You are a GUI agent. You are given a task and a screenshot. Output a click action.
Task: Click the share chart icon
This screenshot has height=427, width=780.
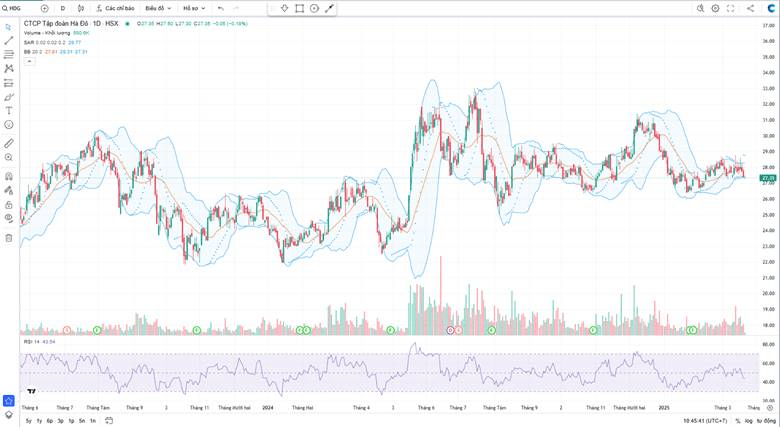click(x=750, y=8)
